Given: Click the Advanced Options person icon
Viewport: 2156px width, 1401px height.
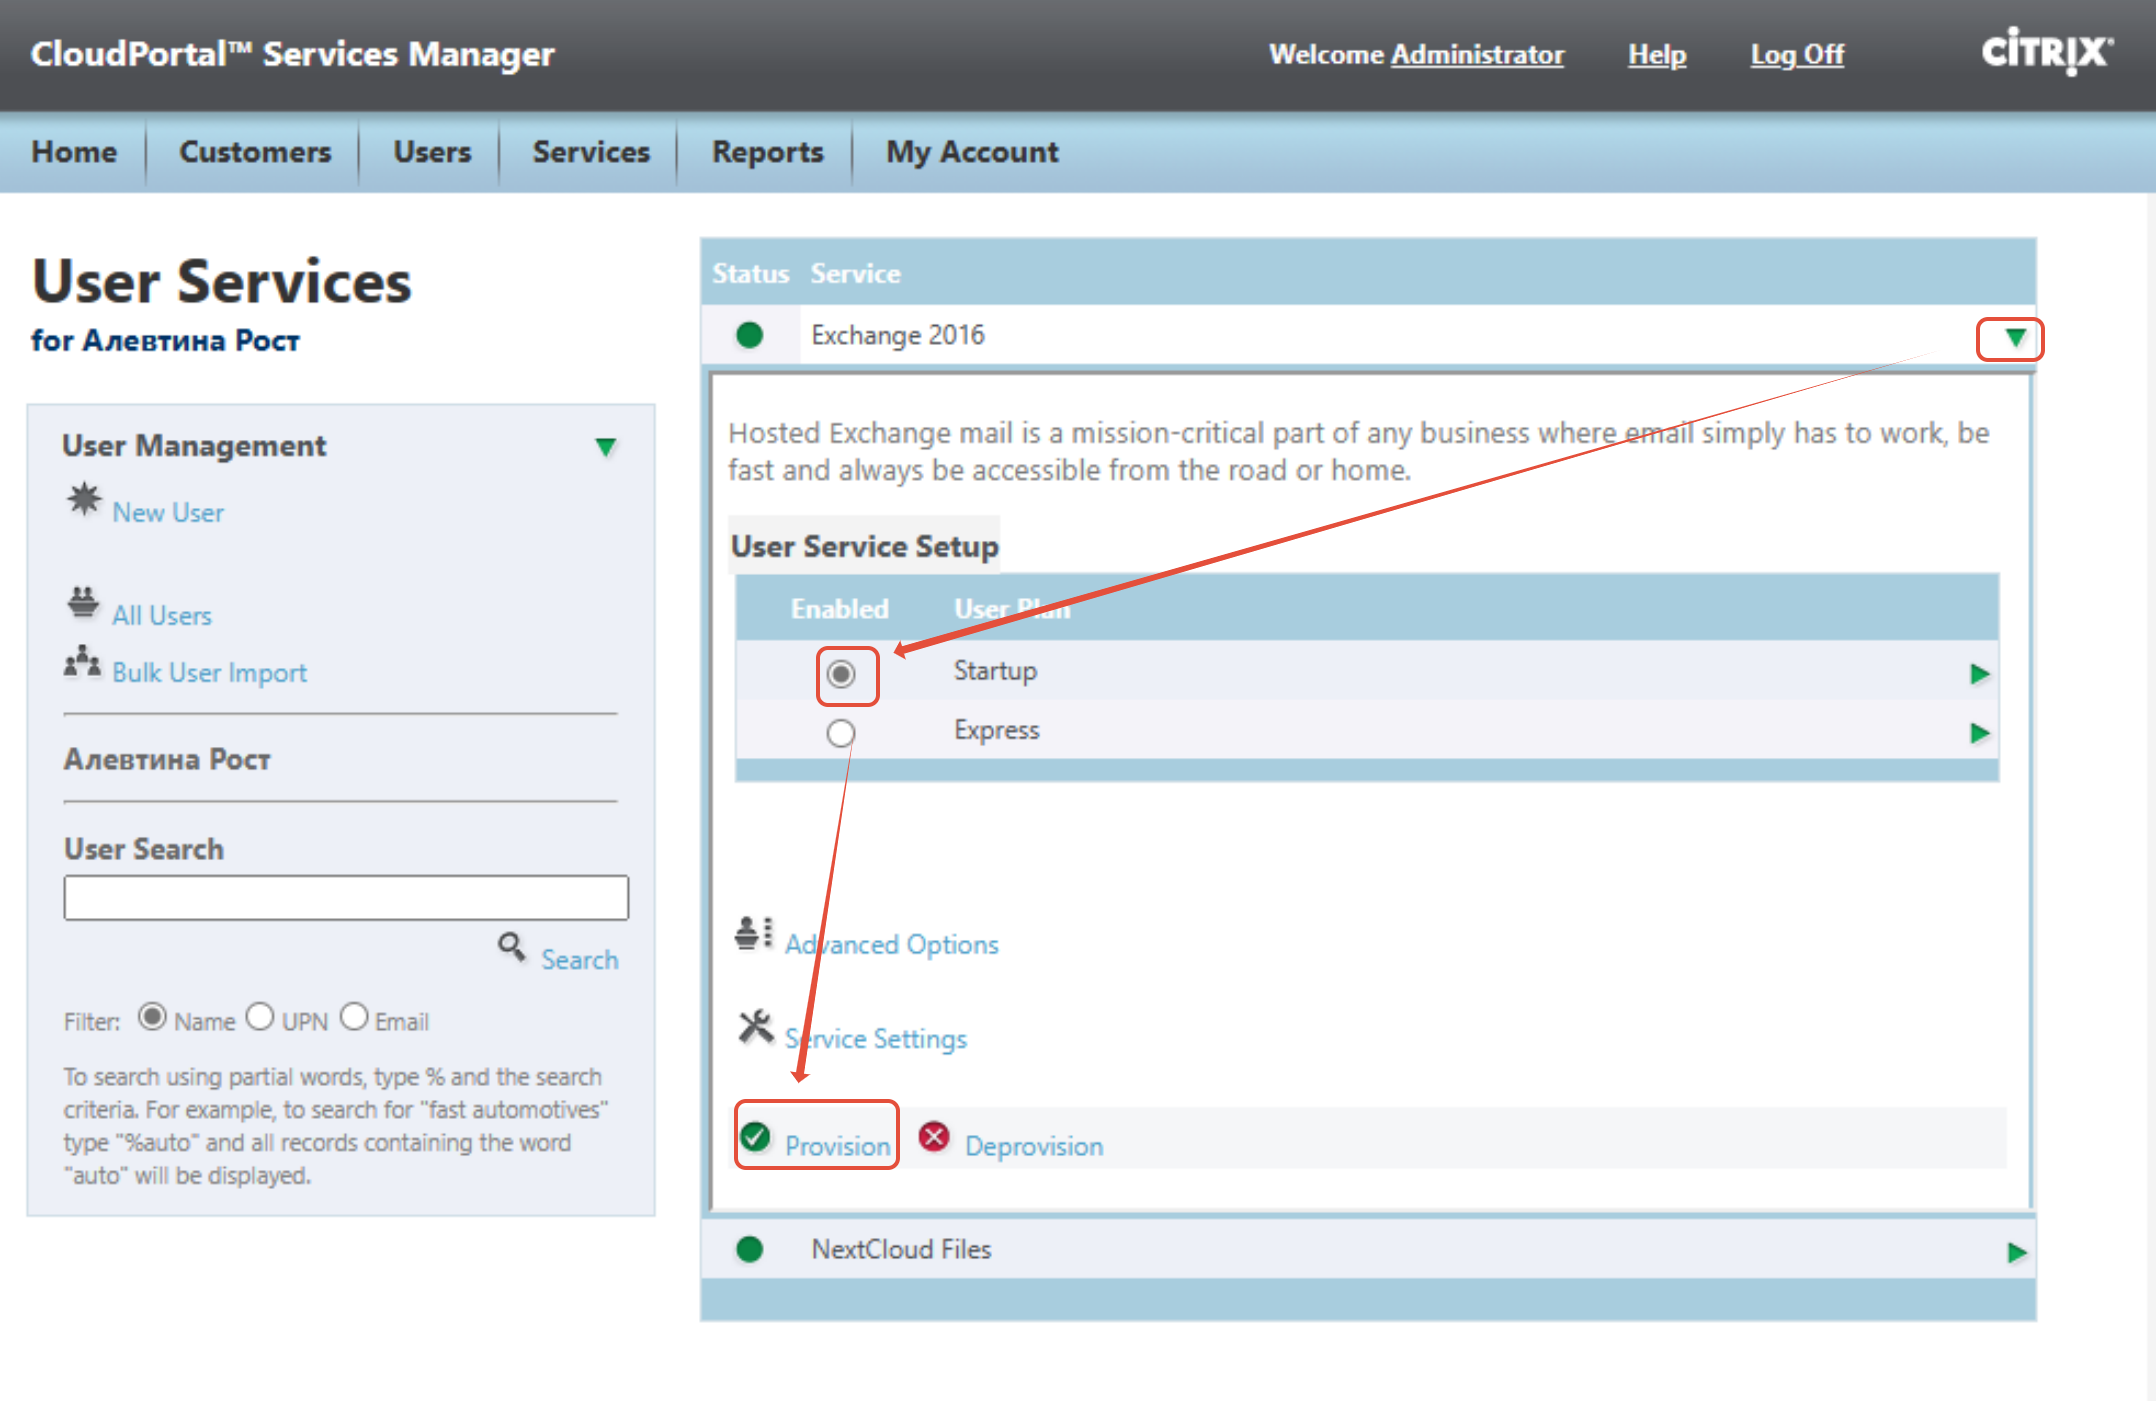Looking at the screenshot, I should (x=754, y=933).
